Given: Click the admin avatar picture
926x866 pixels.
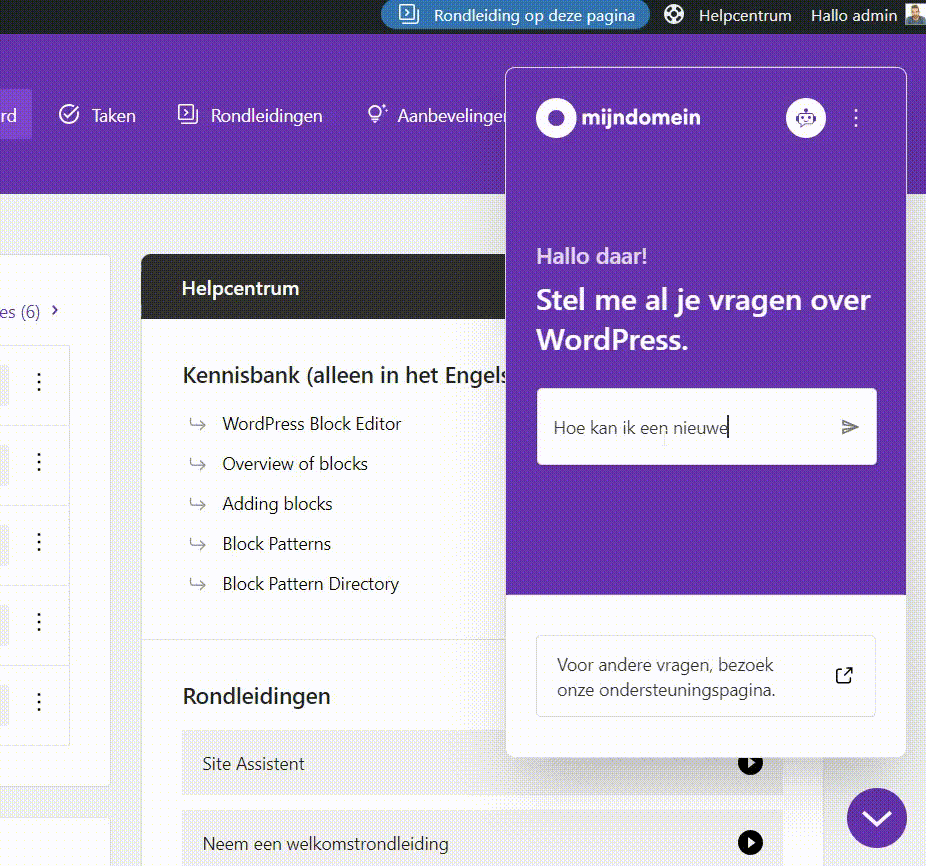Looking at the screenshot, I should coord(916,15).
